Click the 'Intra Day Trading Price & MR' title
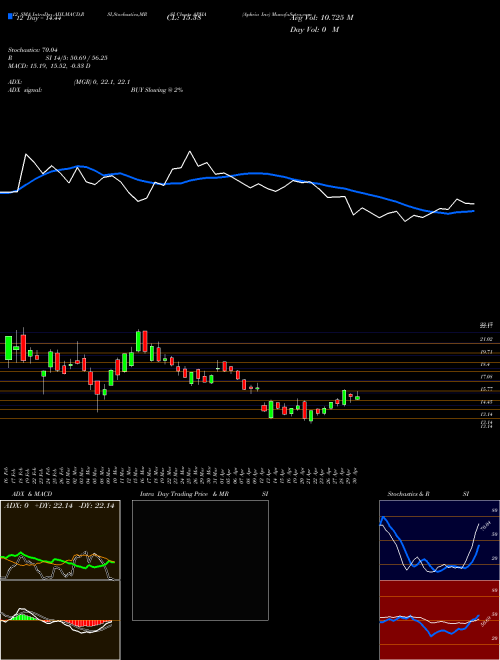Screen dimensions: 500x660 pyautogui.click(x=184, y=494)
